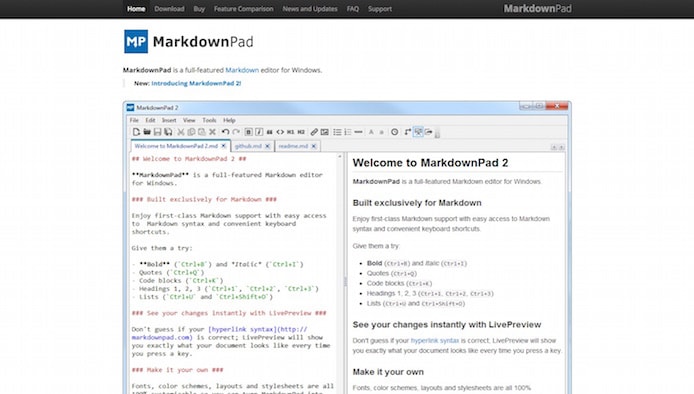Click the New document toolbar icon

tap(136, 132)
